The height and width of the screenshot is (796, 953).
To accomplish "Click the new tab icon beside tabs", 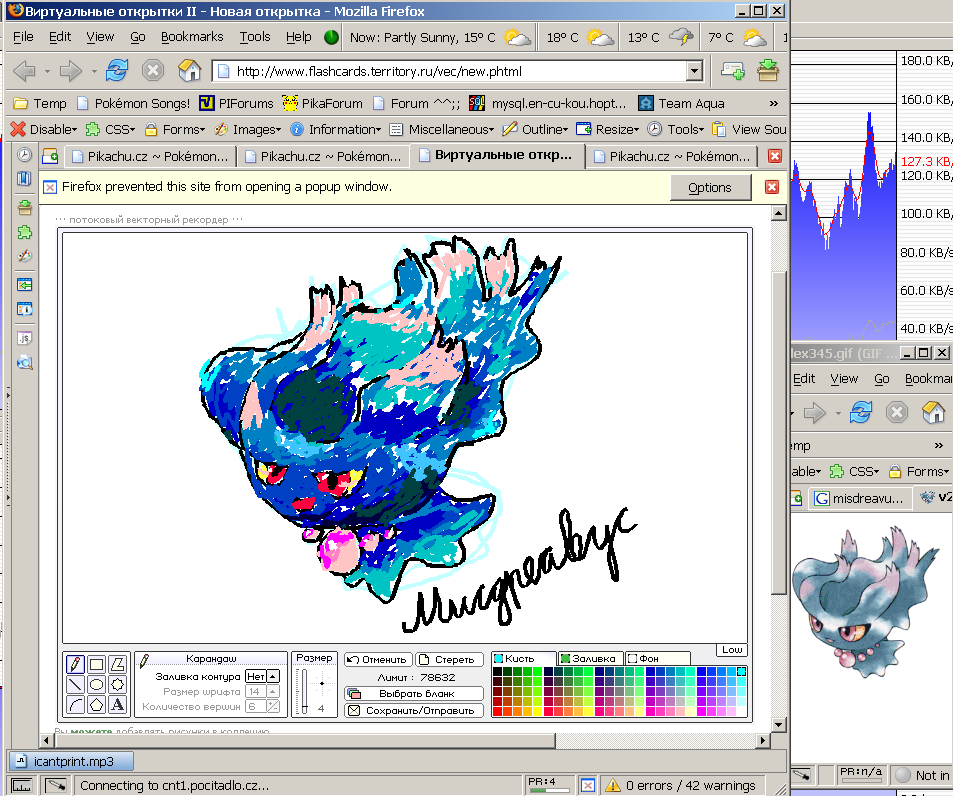I will coord(50,157).
